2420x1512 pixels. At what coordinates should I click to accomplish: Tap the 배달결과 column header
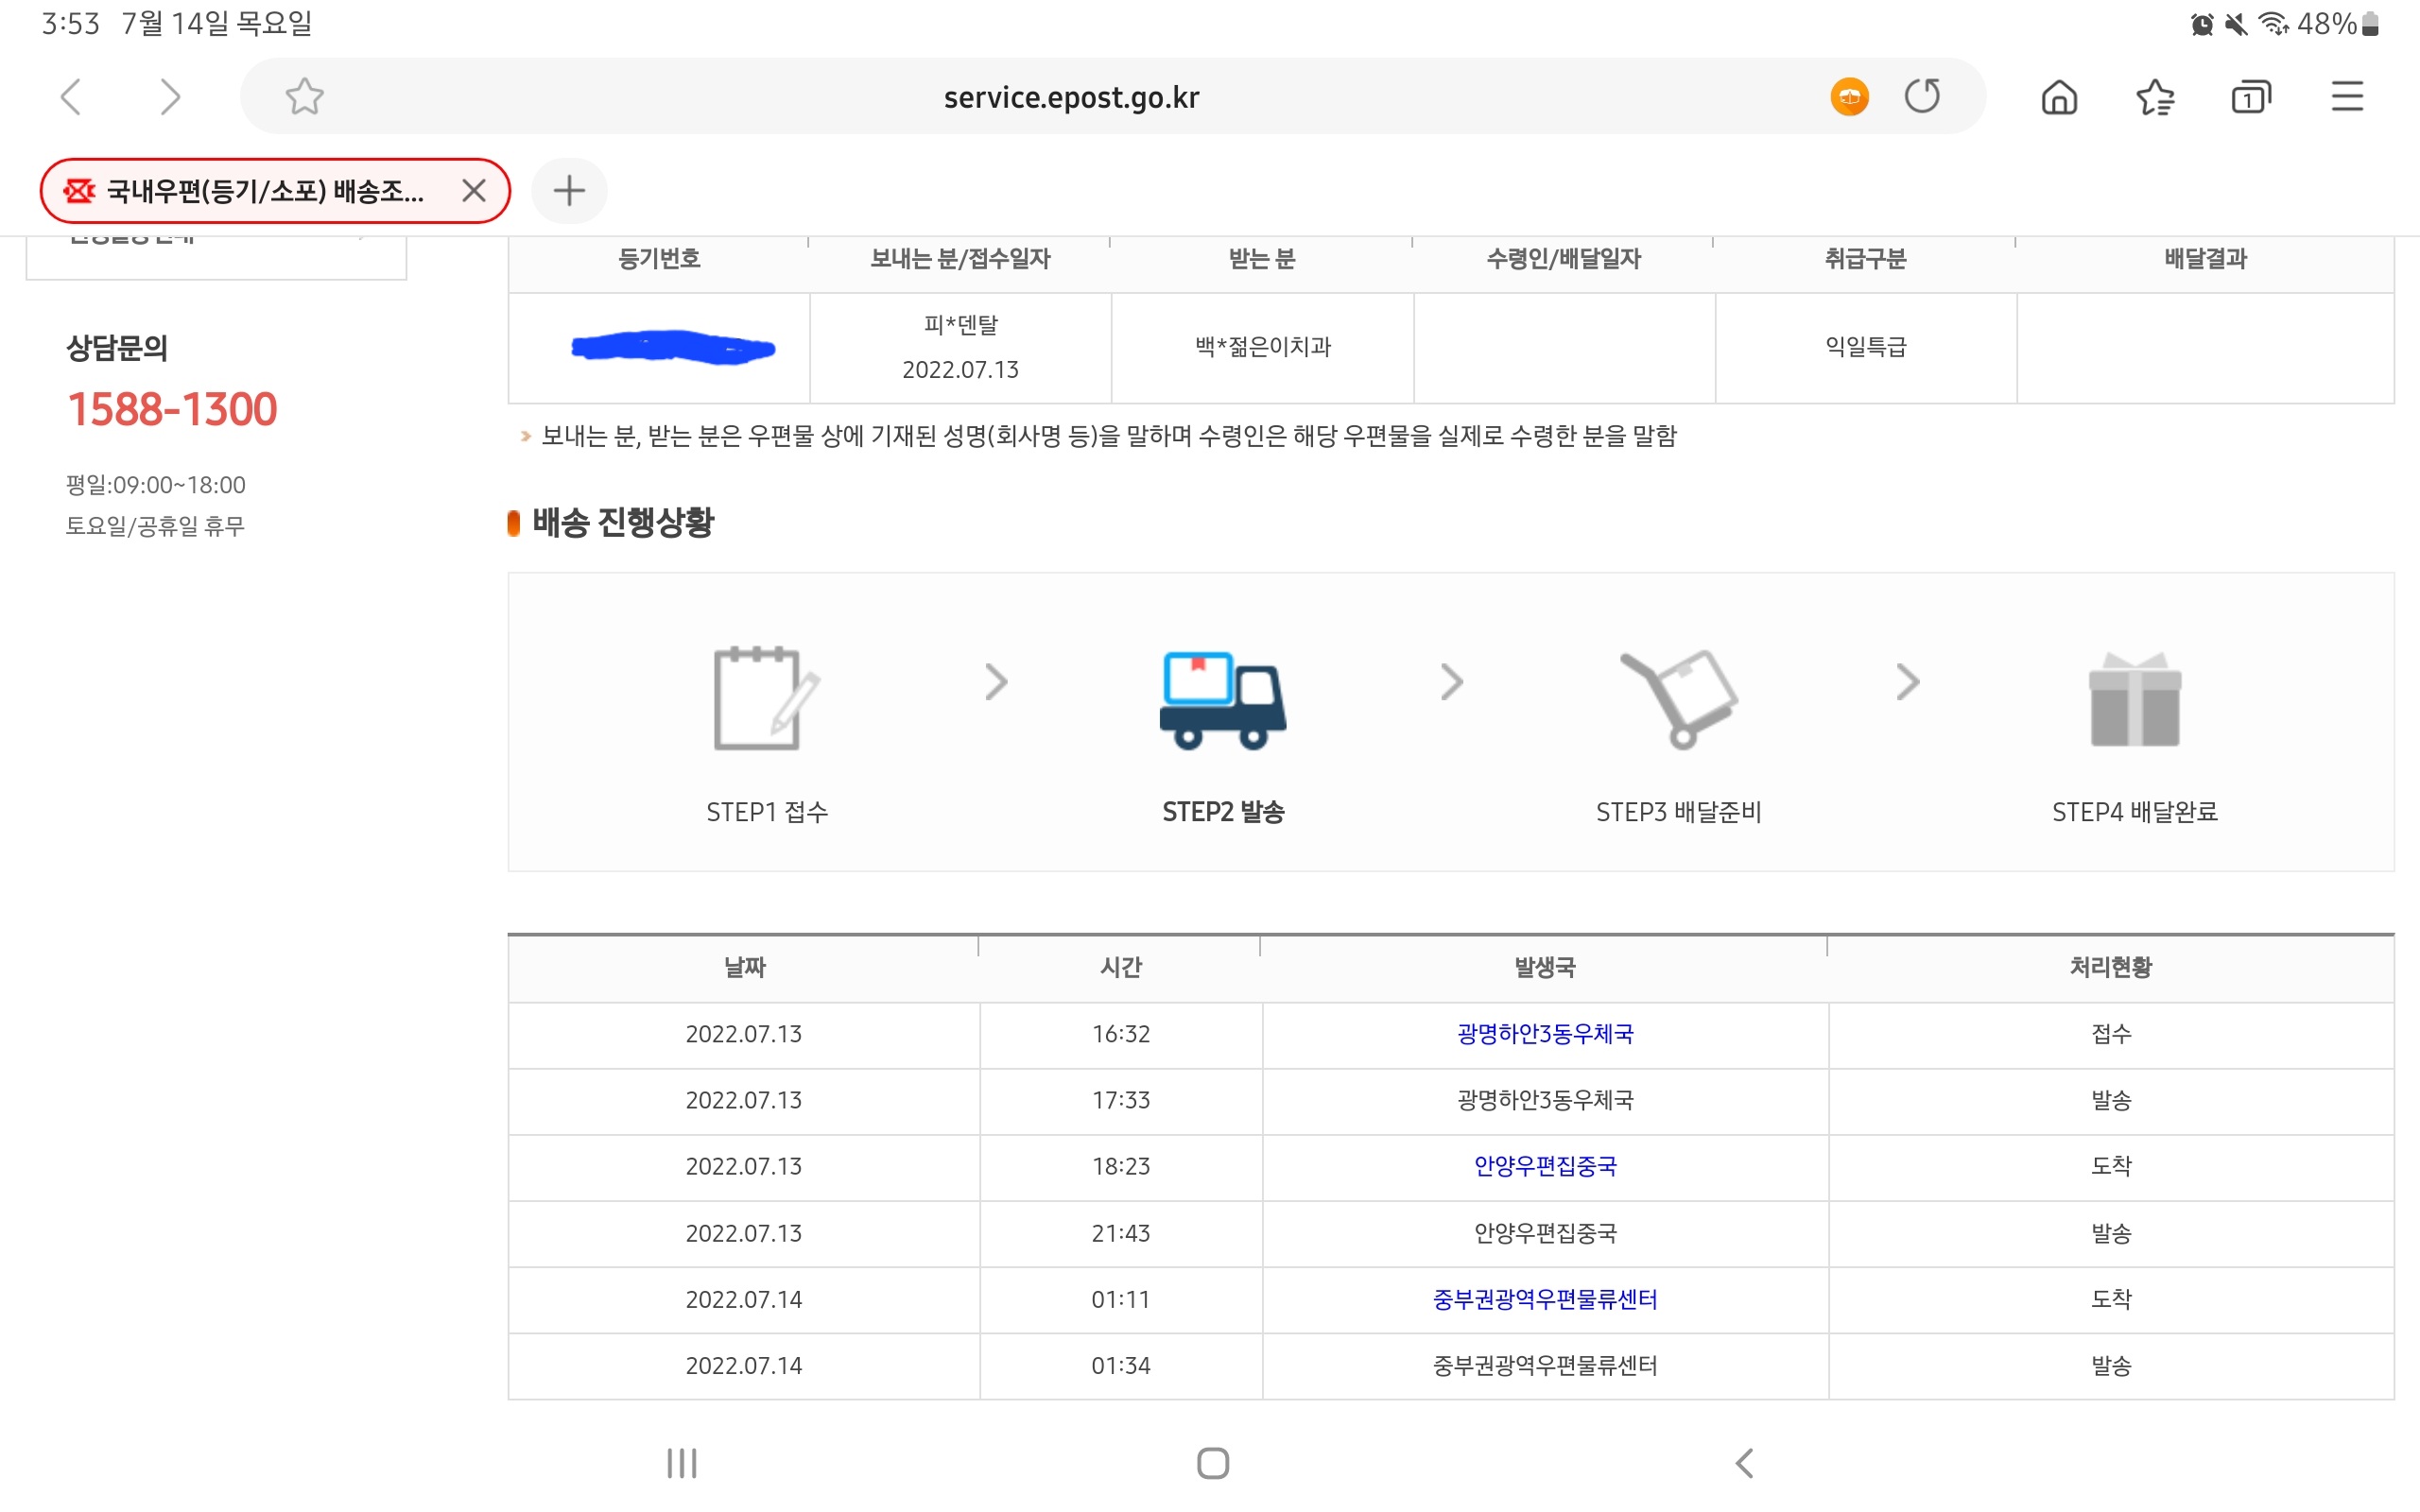tap(2205, 259)
